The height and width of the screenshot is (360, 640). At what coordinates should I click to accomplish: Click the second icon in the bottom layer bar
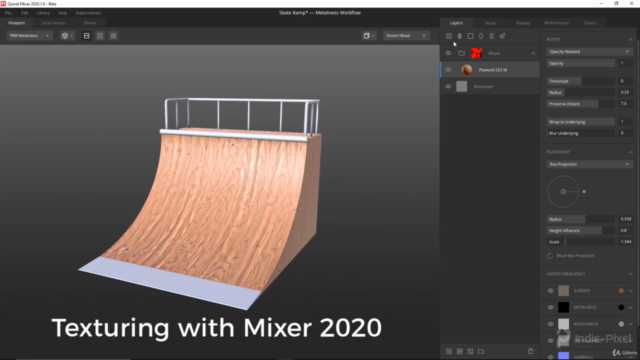click(460, 351)
